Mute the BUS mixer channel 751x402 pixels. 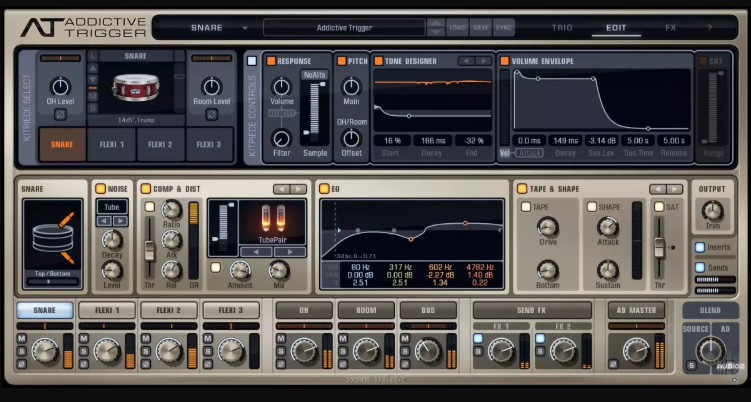[x=405, y=339]
